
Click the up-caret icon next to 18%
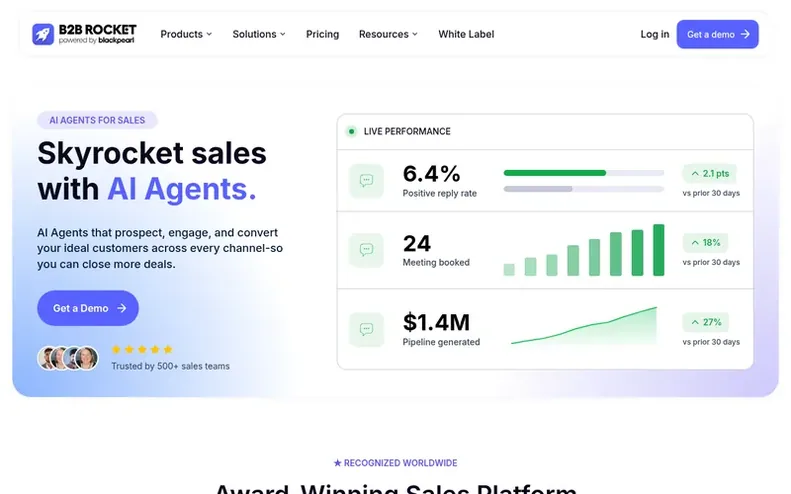(695, 243)
